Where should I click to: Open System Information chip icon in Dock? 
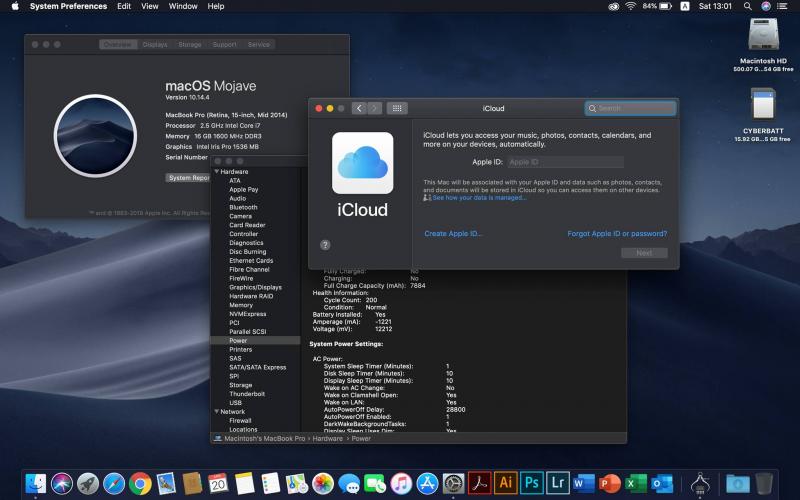tap(700, 483)
